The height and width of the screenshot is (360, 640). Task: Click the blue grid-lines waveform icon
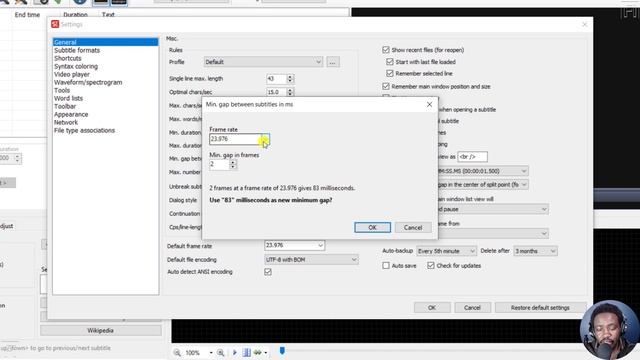point(247,353)
